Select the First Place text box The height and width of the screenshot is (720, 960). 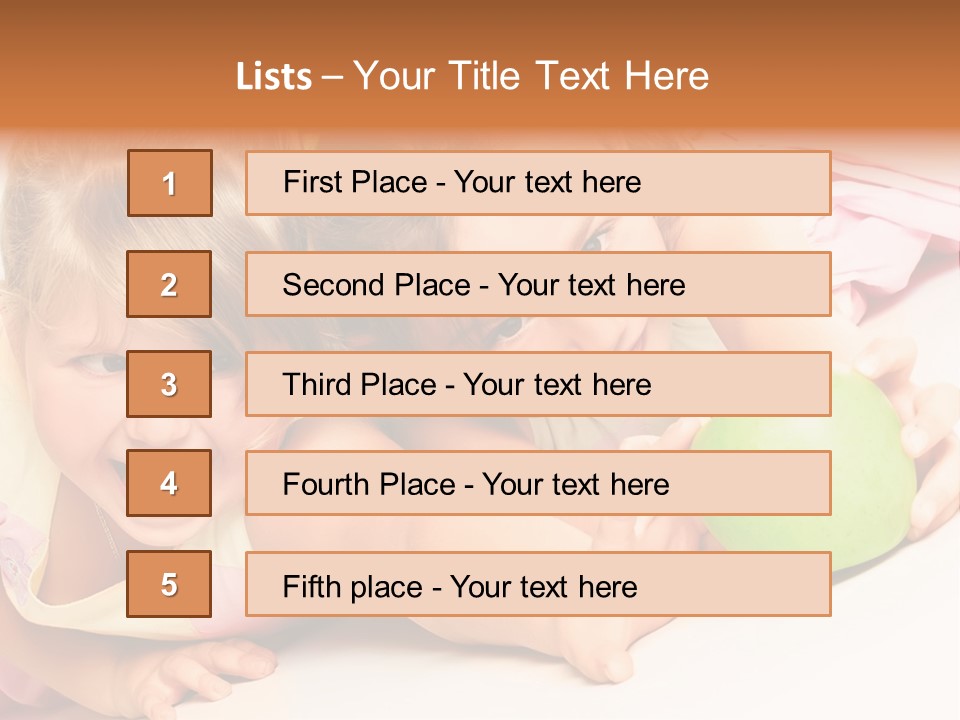click(538, 183)
